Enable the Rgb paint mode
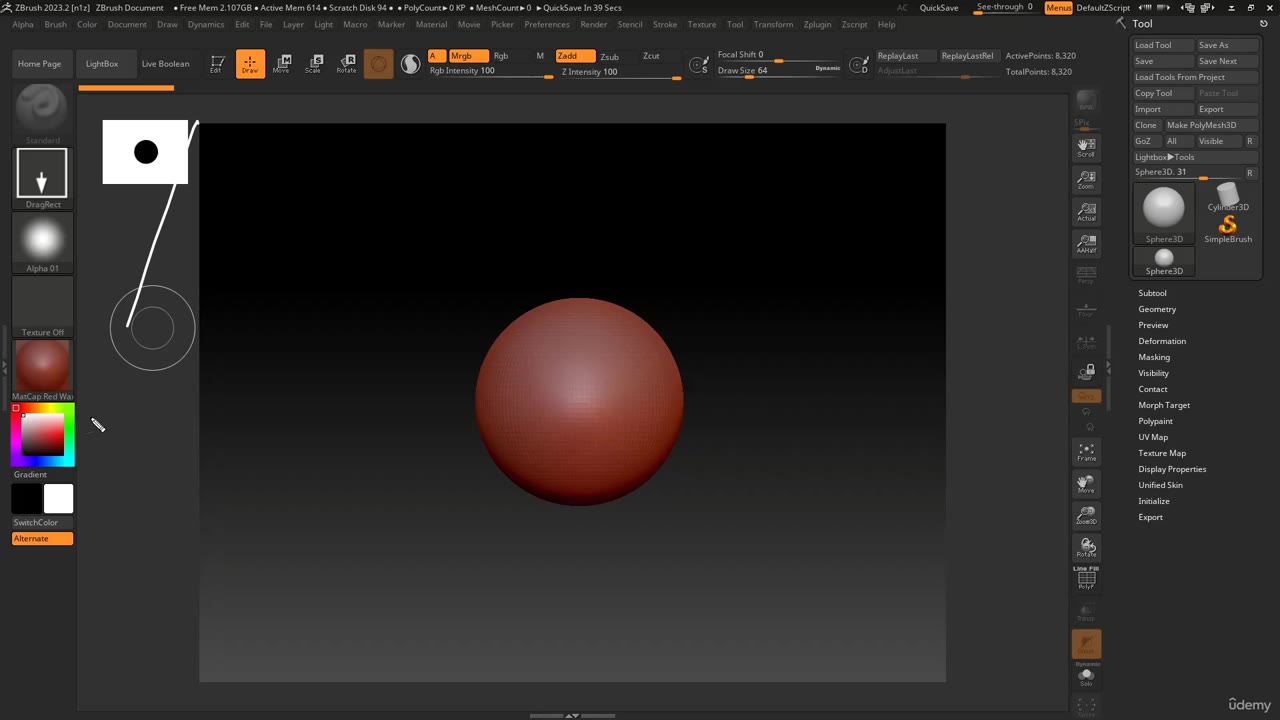1280x720 pixels. tap(501, 56)
